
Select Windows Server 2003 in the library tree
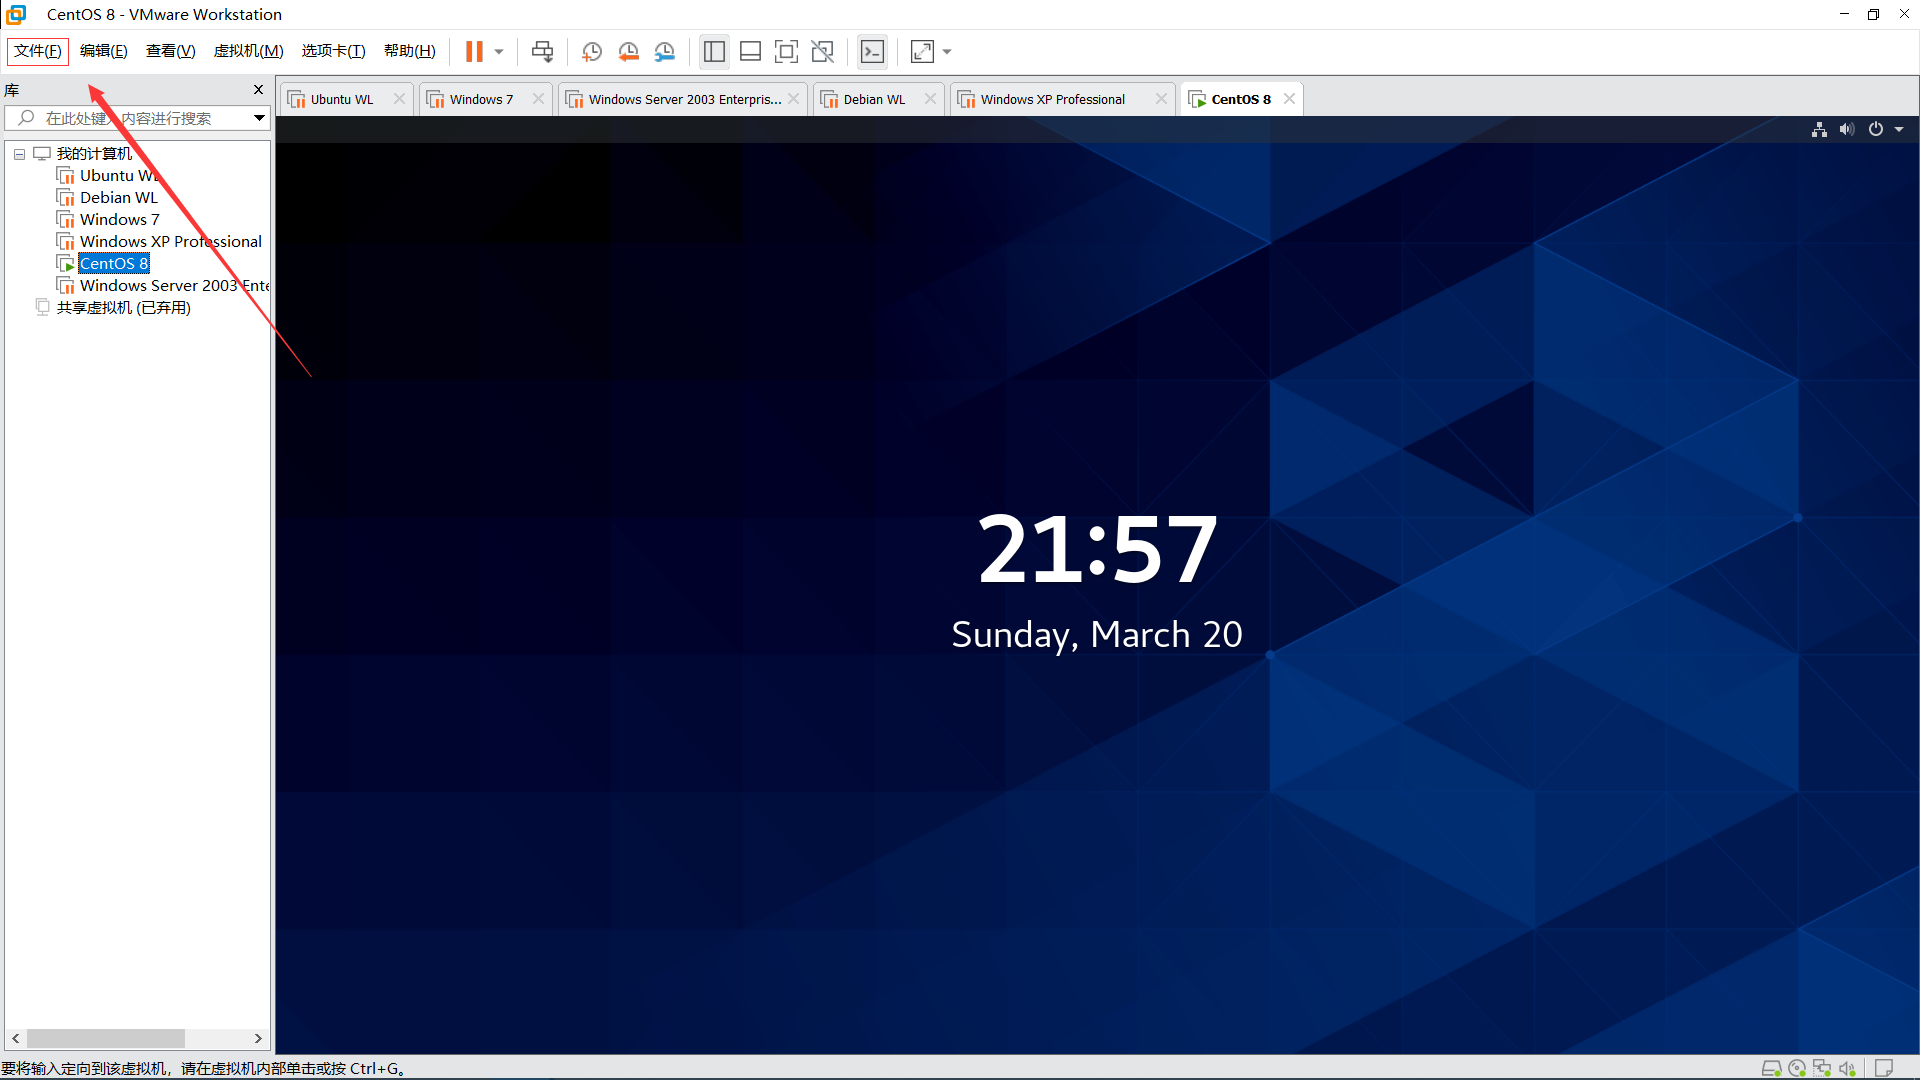174,285
